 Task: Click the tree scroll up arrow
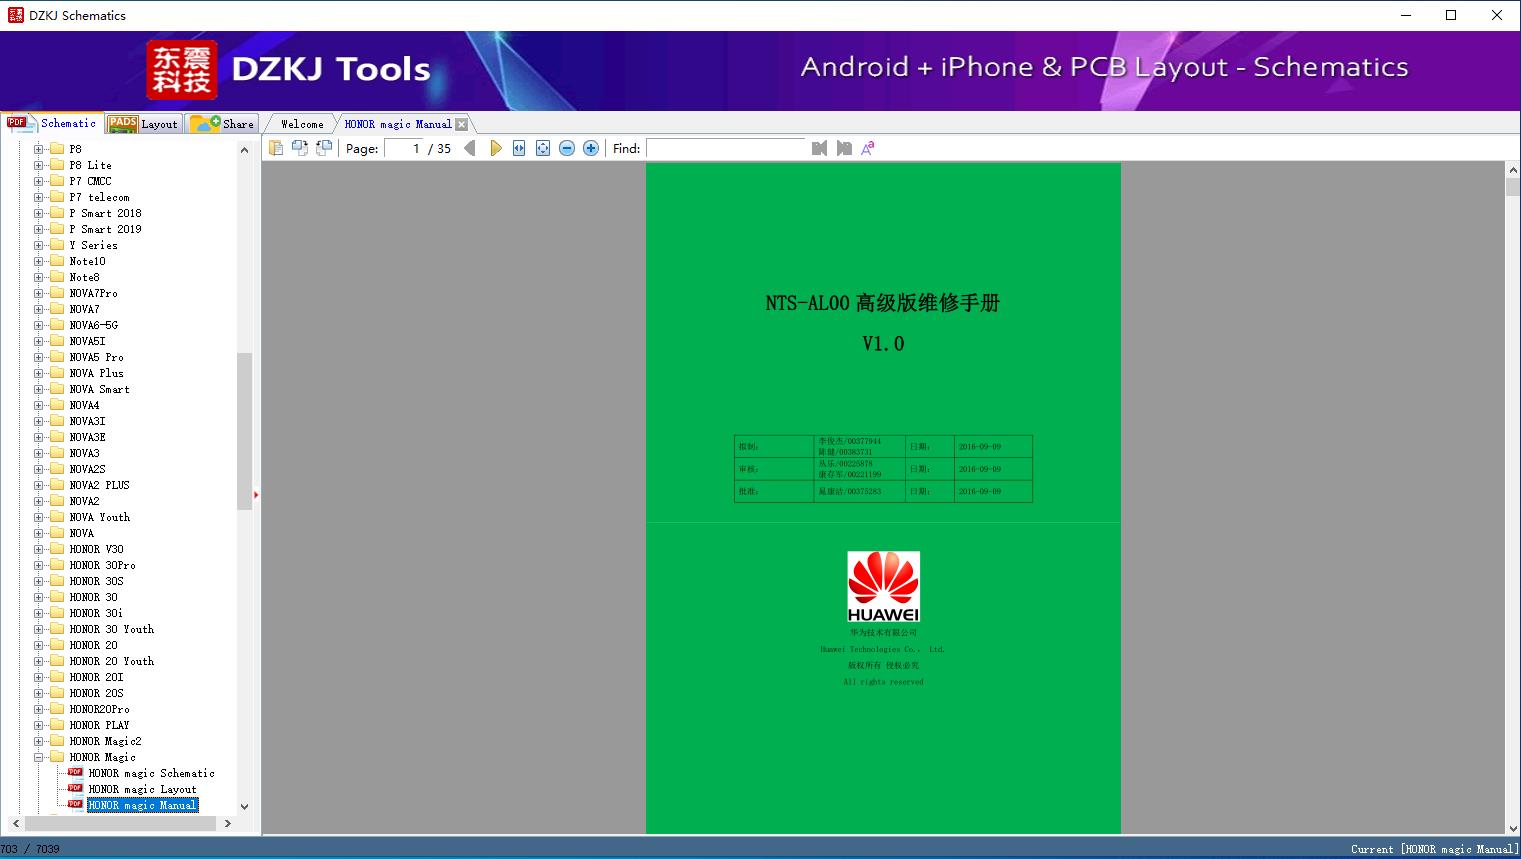tap(244, 150)
